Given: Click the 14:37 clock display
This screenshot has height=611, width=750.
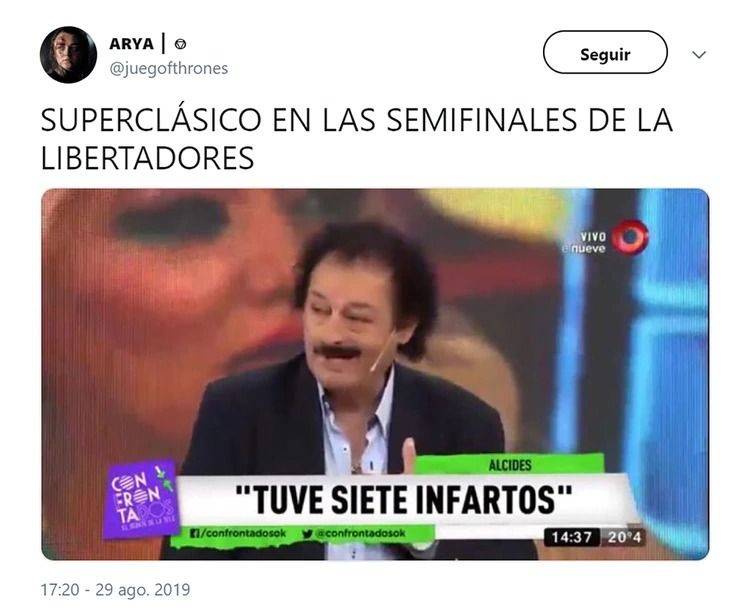Looking at the screenshot, I should (x=571, y=537).
